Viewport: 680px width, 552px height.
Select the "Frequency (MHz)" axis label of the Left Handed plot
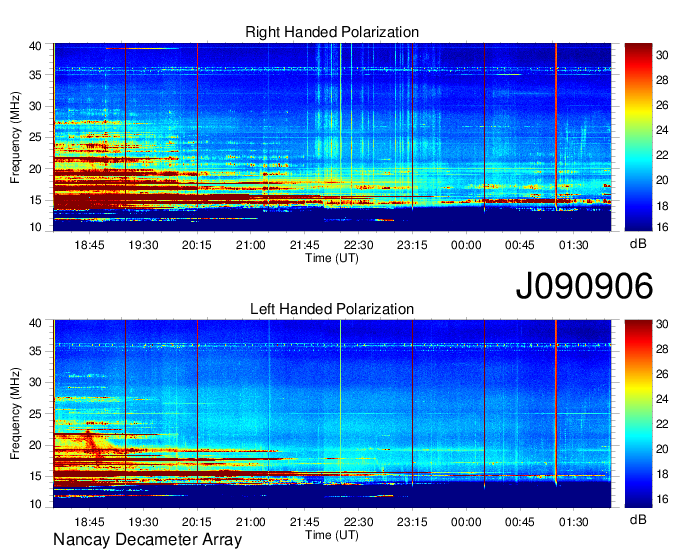click(x=15, y=414)
